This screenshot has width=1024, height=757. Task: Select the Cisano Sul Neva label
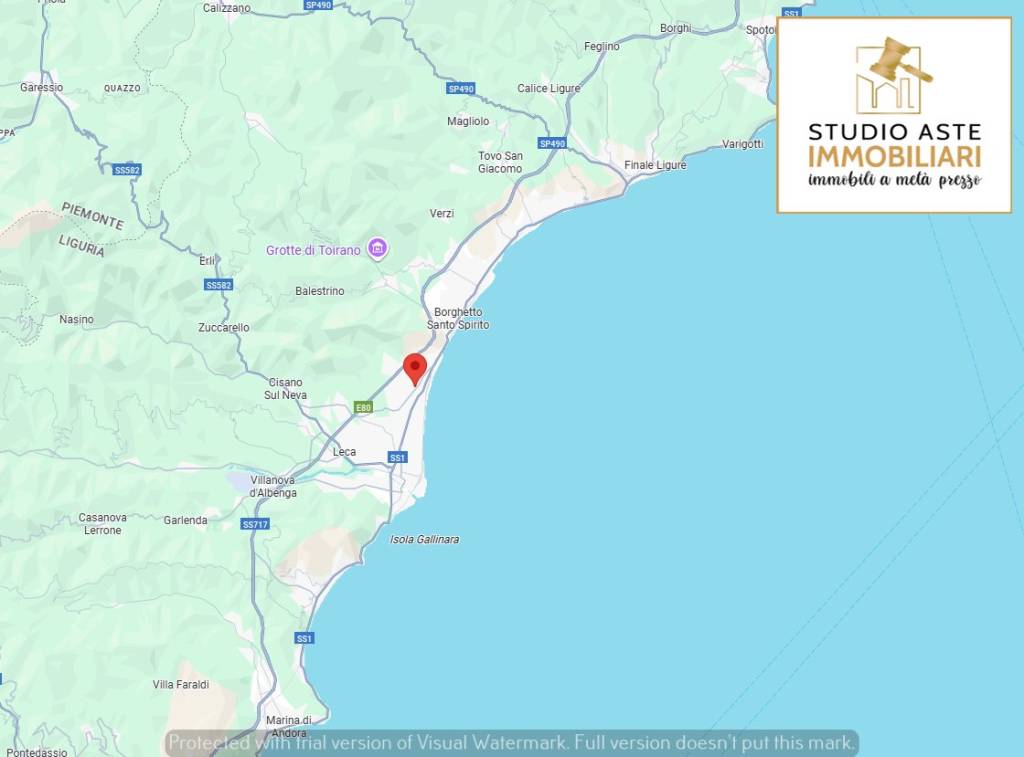[285, 389]
